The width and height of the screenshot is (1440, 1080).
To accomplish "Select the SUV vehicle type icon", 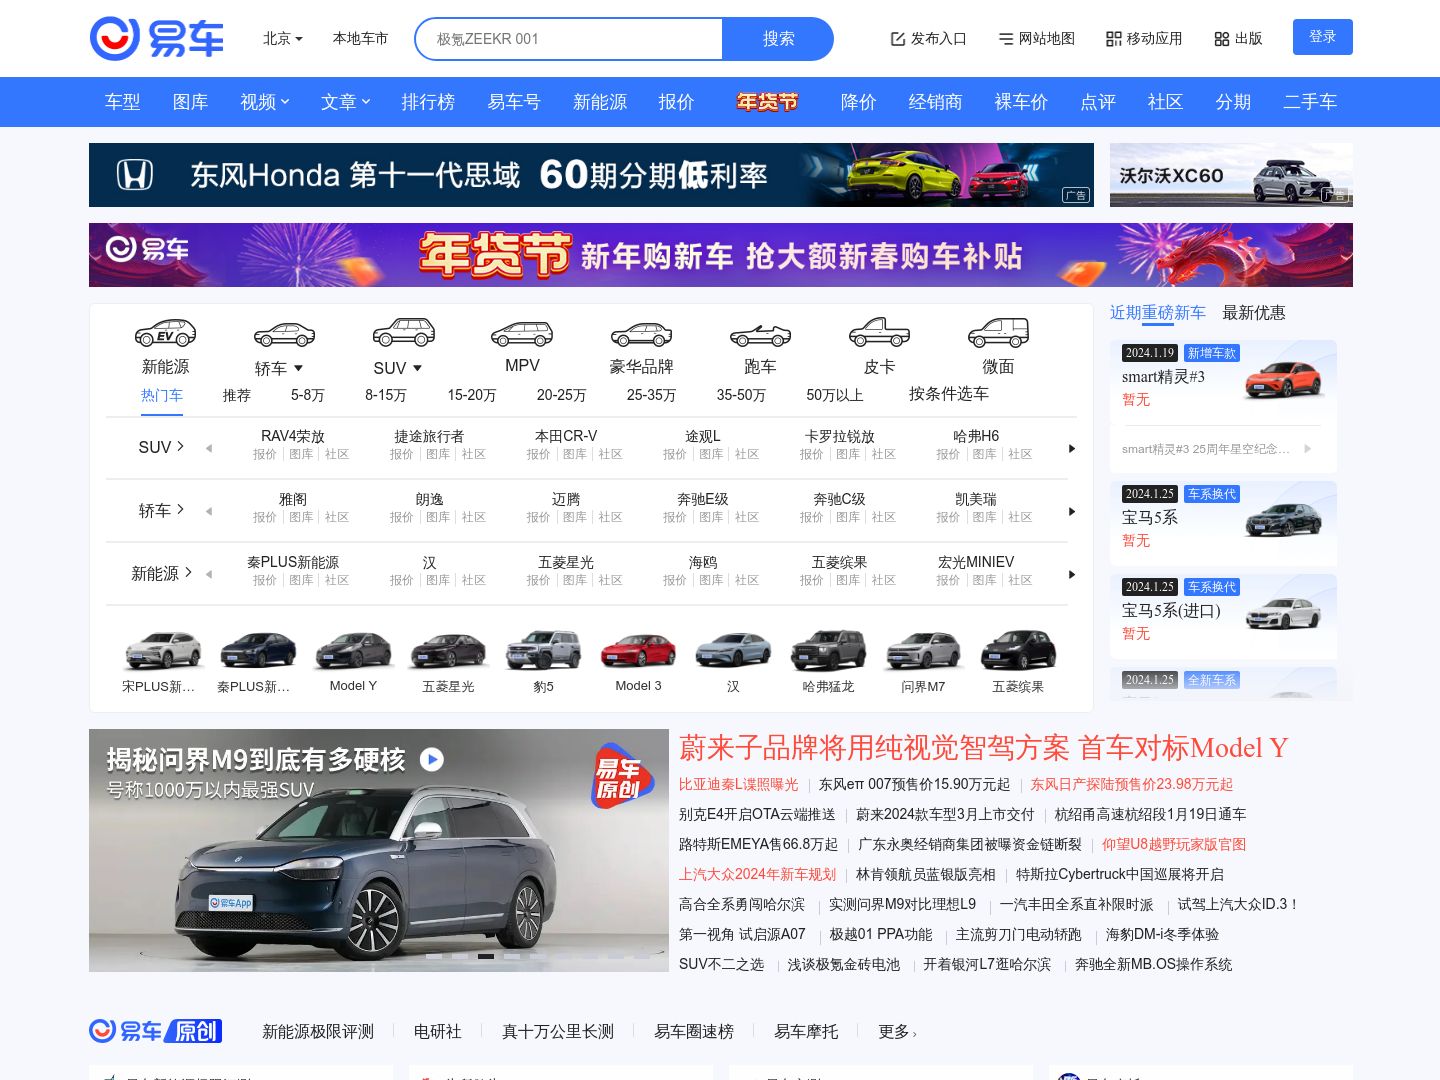I will tap(403, 333).
